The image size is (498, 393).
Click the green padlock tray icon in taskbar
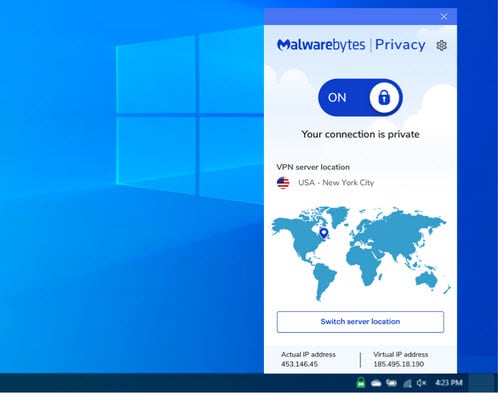point(360,383)
